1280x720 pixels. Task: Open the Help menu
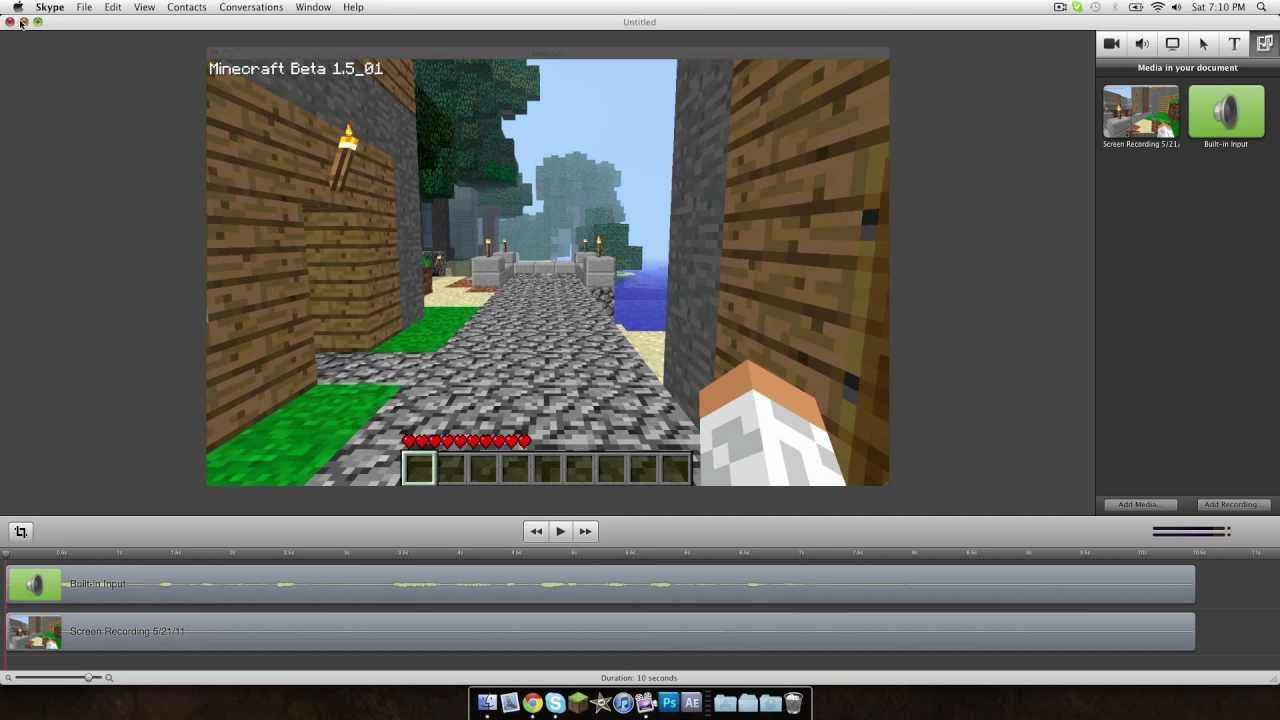tap(353, 7)
